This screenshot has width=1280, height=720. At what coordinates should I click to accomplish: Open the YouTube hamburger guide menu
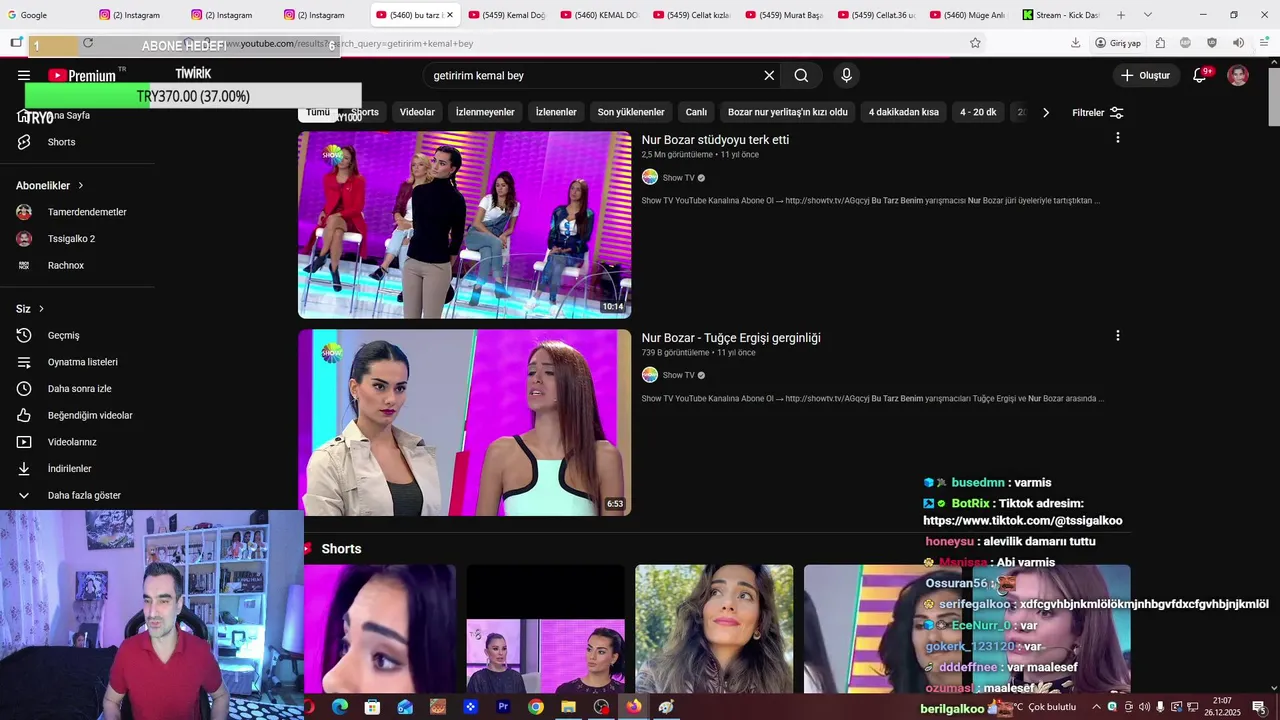(x=24, y=75)
